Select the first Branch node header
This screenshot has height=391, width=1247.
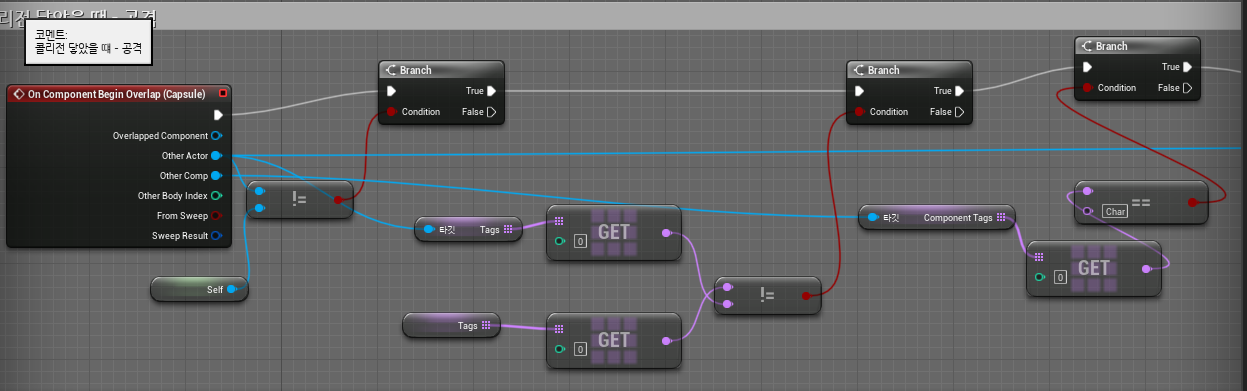tap(441, 70)
